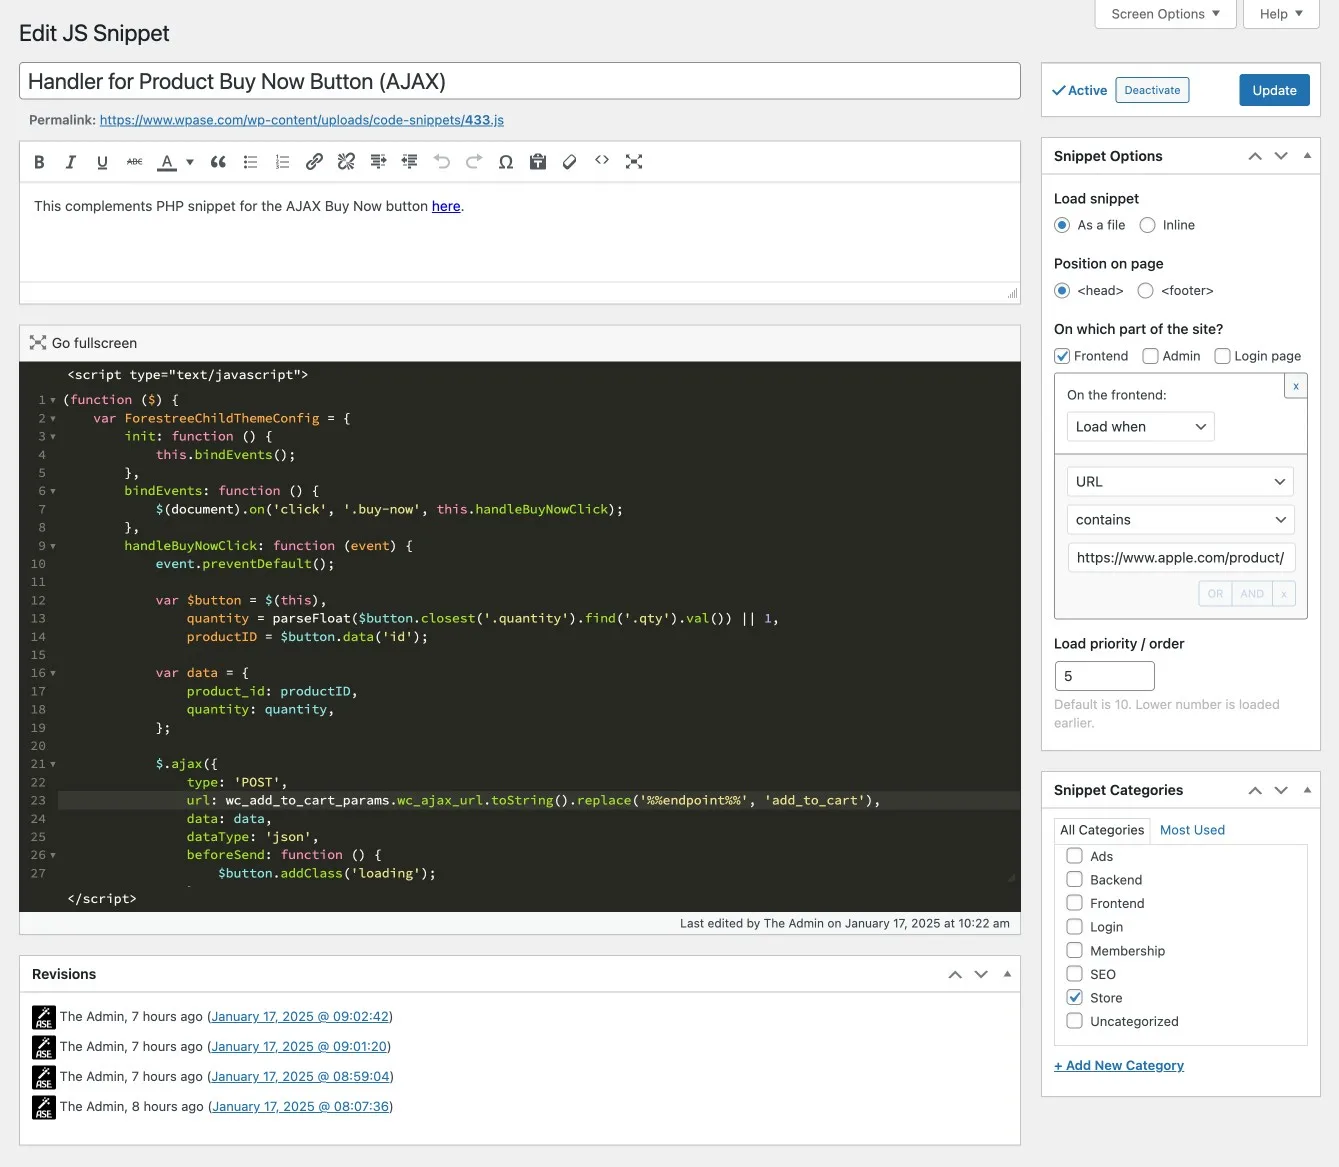Image resolution: width=1339 pixels, height=1167 pixels.
Task: Toggle bold formatting in description editor
Action: click(39, 162)
